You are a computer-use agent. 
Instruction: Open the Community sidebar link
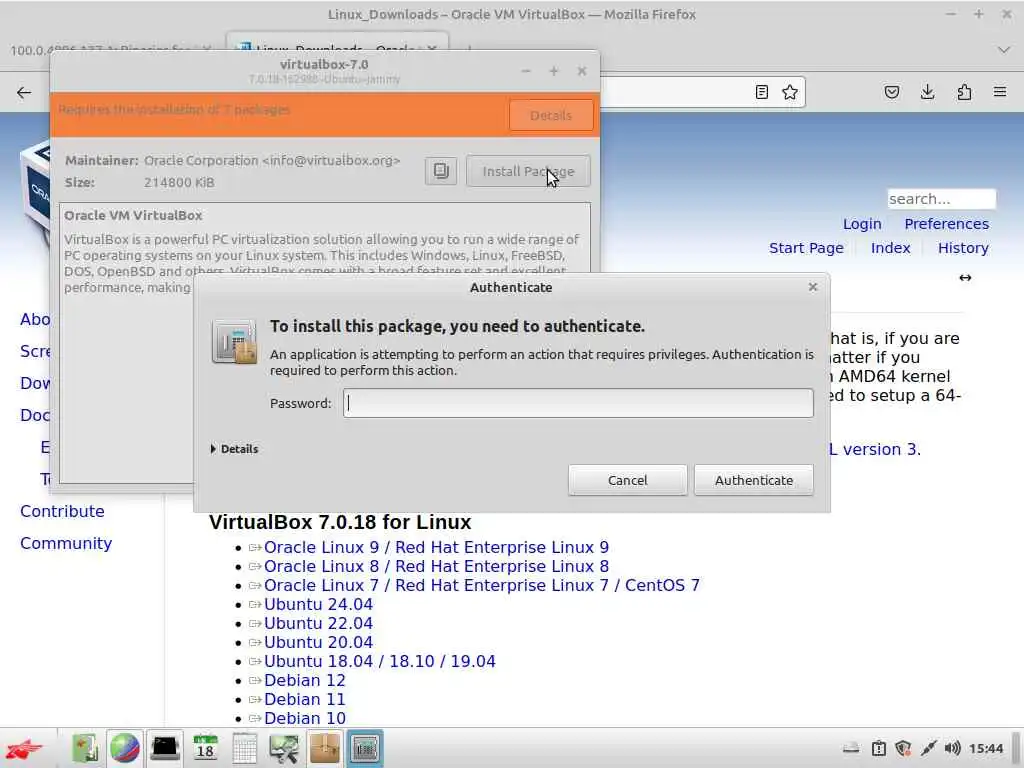tap(66, 543)
